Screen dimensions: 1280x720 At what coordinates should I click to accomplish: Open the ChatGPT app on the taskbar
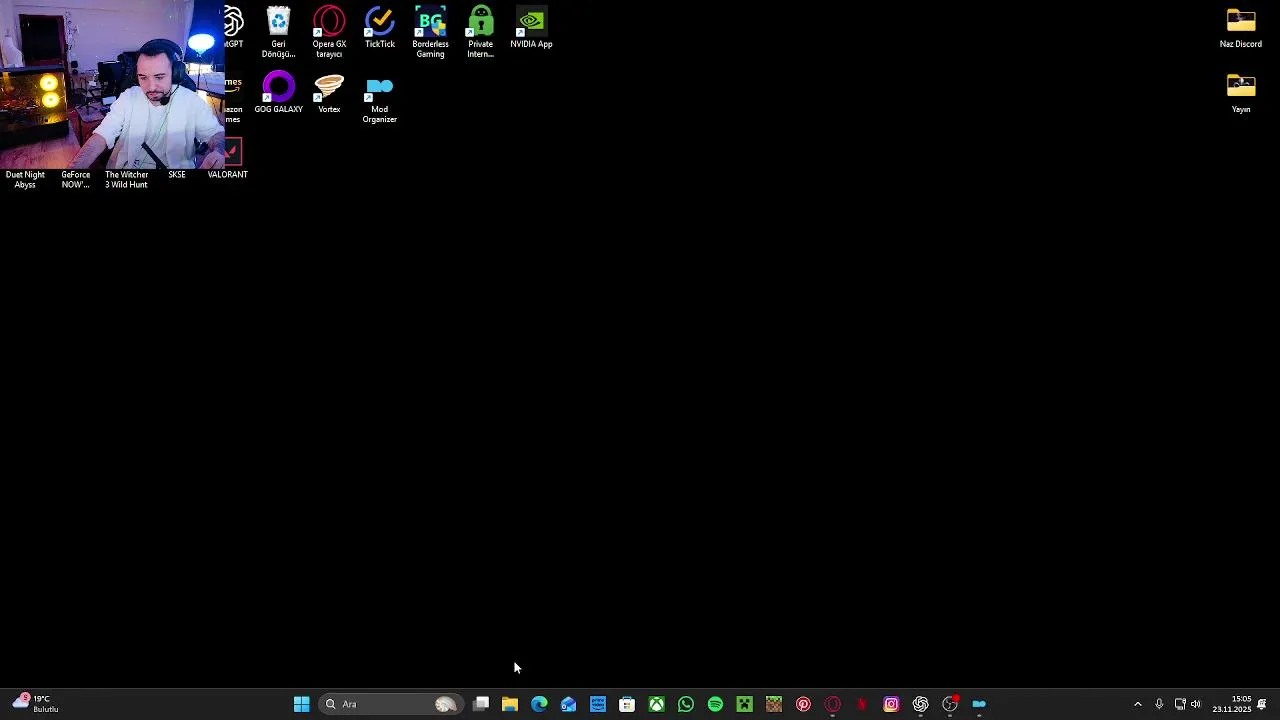[x=920, y=704]
